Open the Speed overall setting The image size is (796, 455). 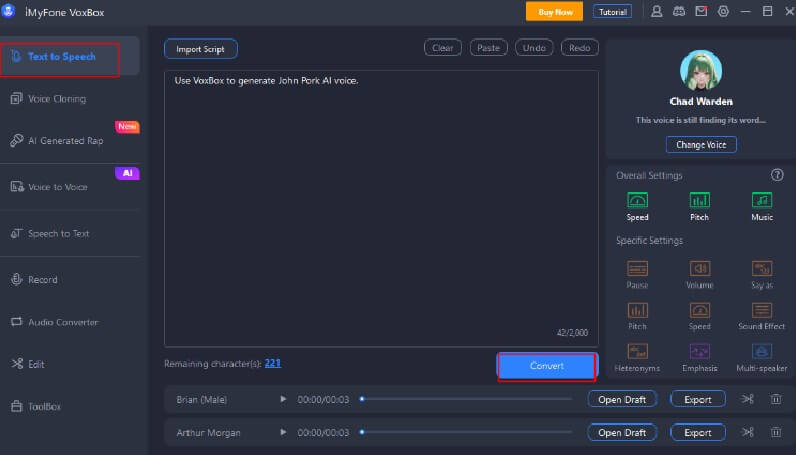point(637,206)
